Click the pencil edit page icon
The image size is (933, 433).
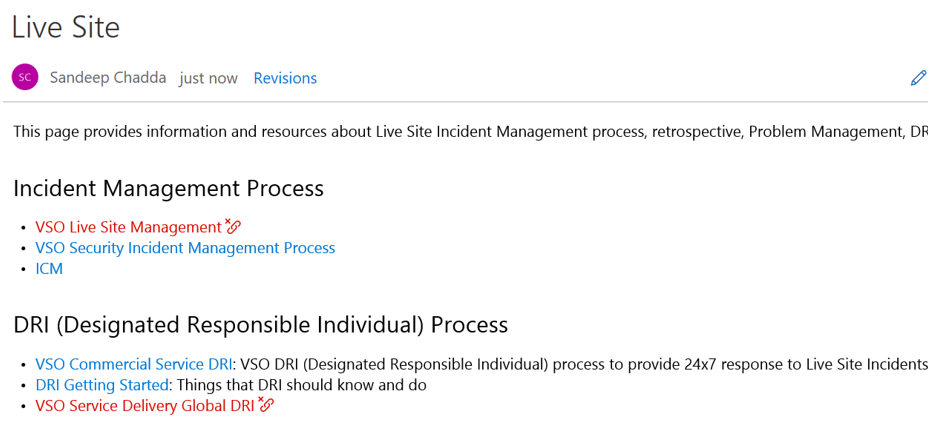pos(919,78)
